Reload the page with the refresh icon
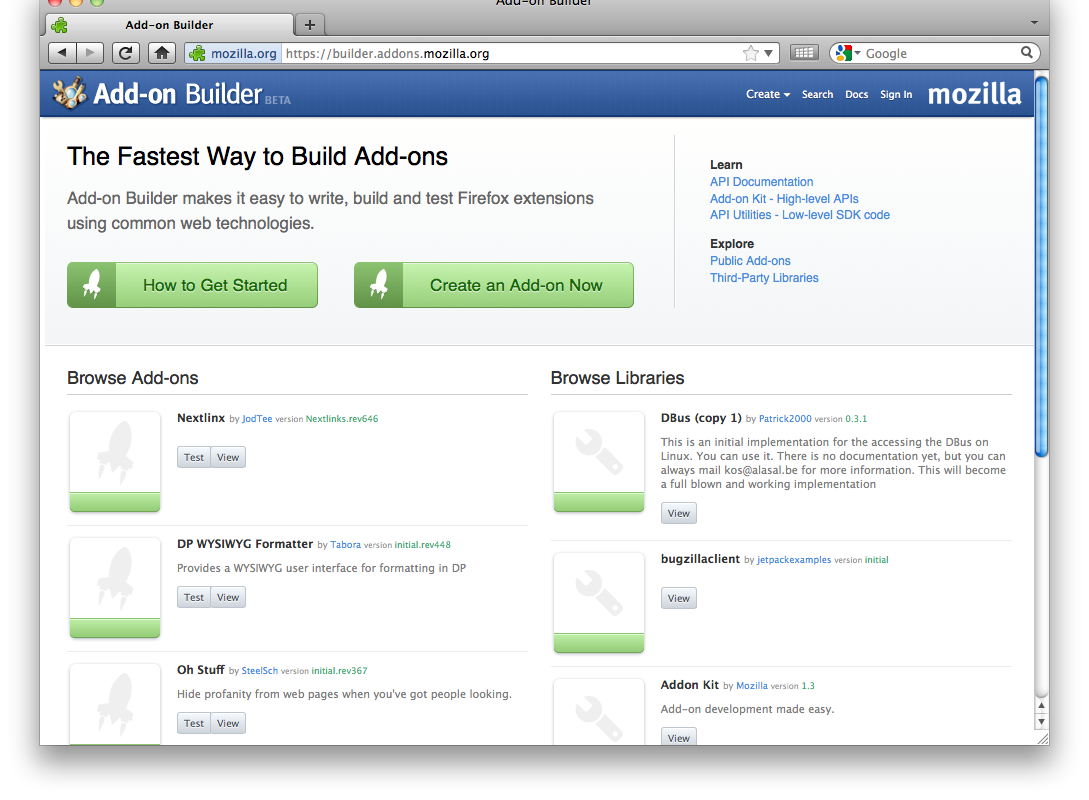This screenshot has height=800, width=1089. (126, 53)
